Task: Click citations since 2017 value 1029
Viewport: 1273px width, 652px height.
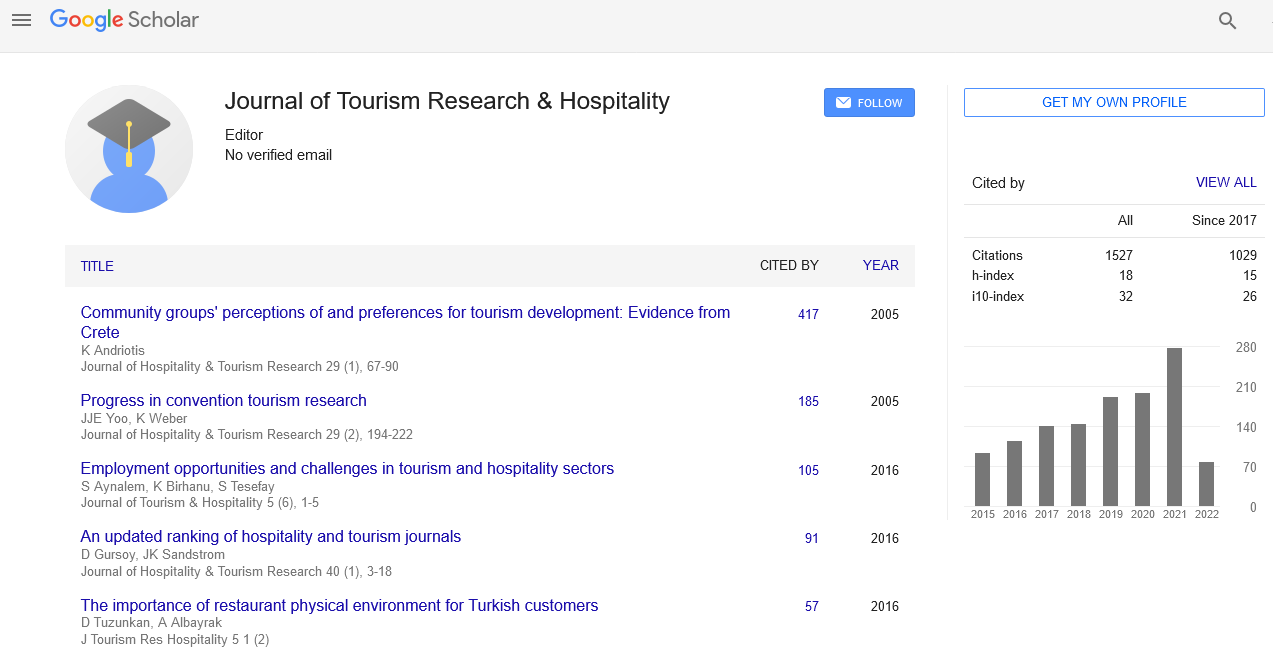Action: click(1243, 256)
